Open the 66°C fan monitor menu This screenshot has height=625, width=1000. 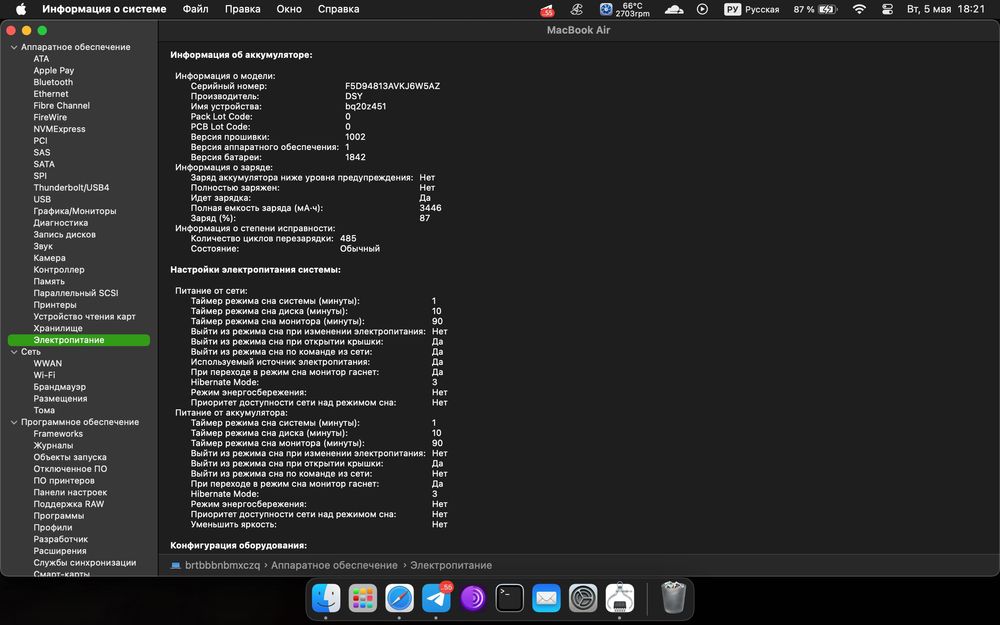pyautogui.click(x=624, y=9)
